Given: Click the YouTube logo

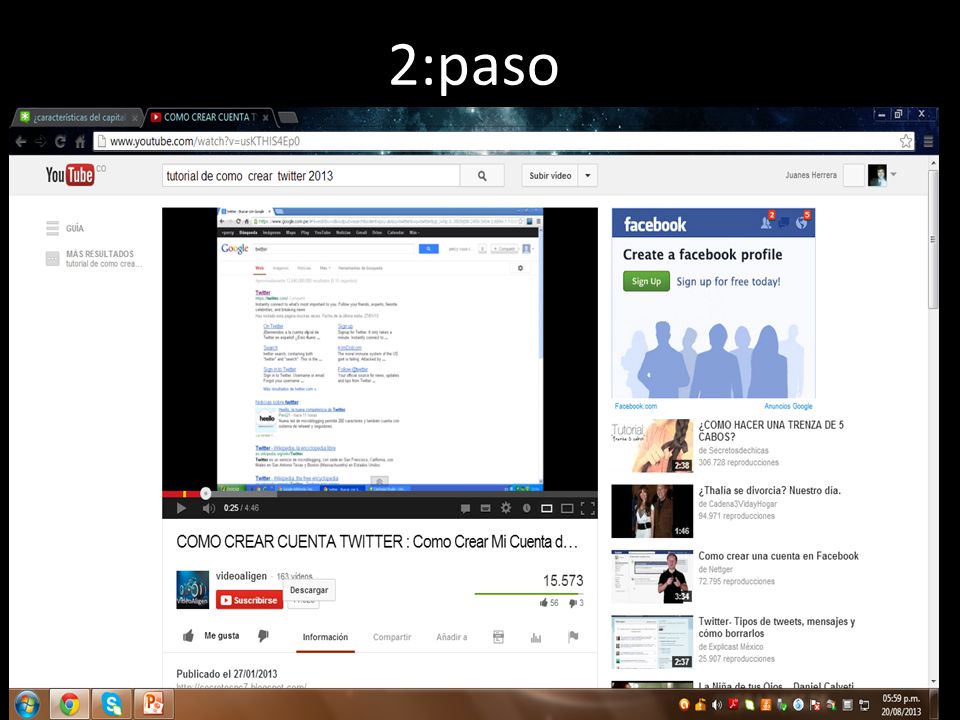Looking at the screenshot, I should tap(70, 175).
